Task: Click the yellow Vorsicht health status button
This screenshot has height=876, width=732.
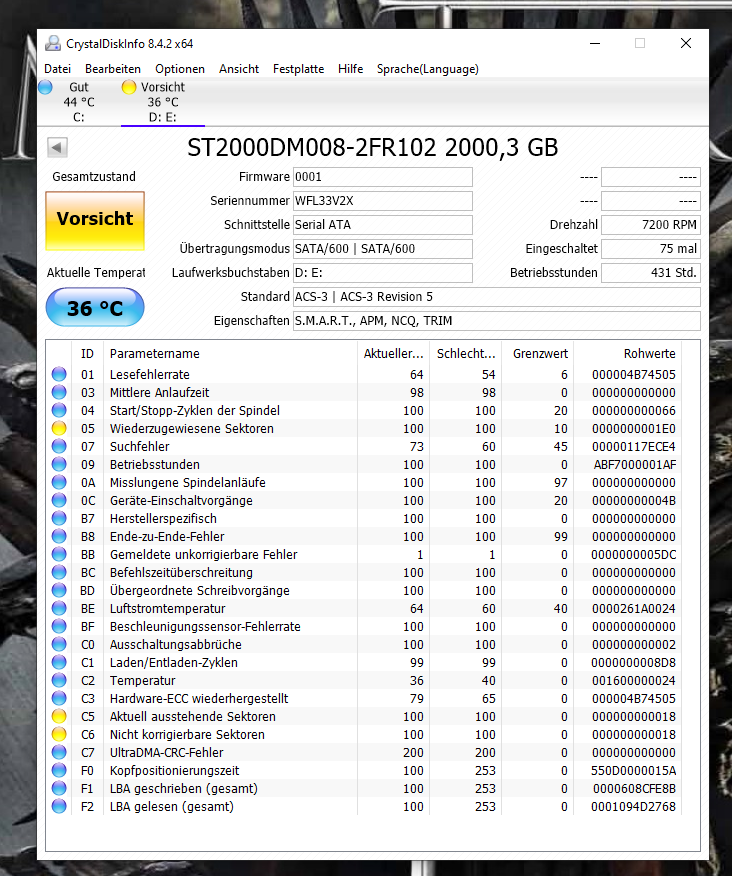Action: 95,221
